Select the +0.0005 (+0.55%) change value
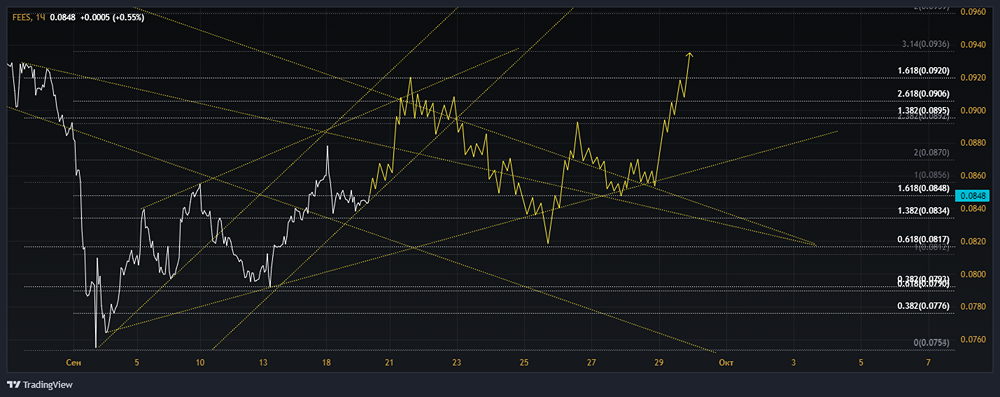 point(112,17)
